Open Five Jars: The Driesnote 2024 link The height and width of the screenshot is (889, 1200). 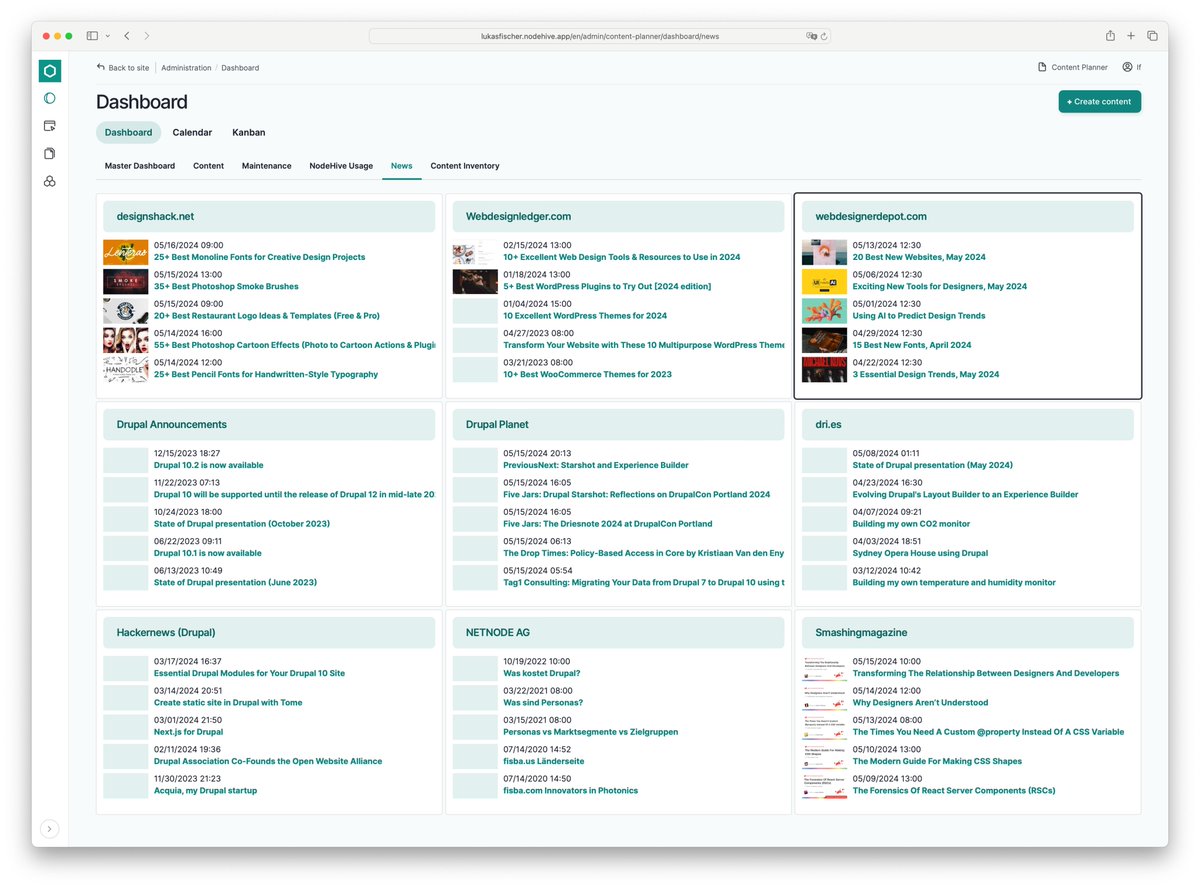608,524
